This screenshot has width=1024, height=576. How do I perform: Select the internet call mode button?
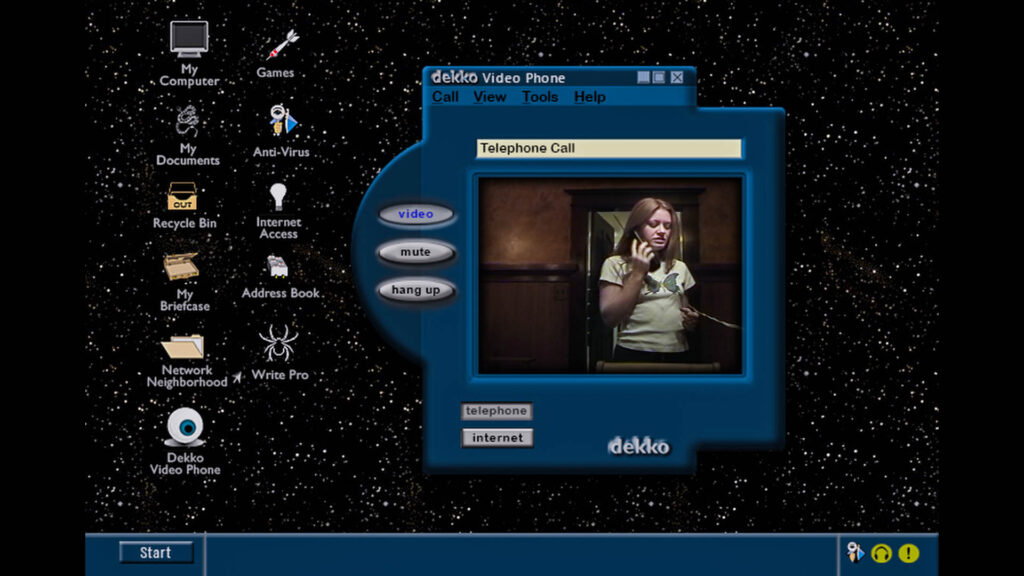[x=497, y=438]
